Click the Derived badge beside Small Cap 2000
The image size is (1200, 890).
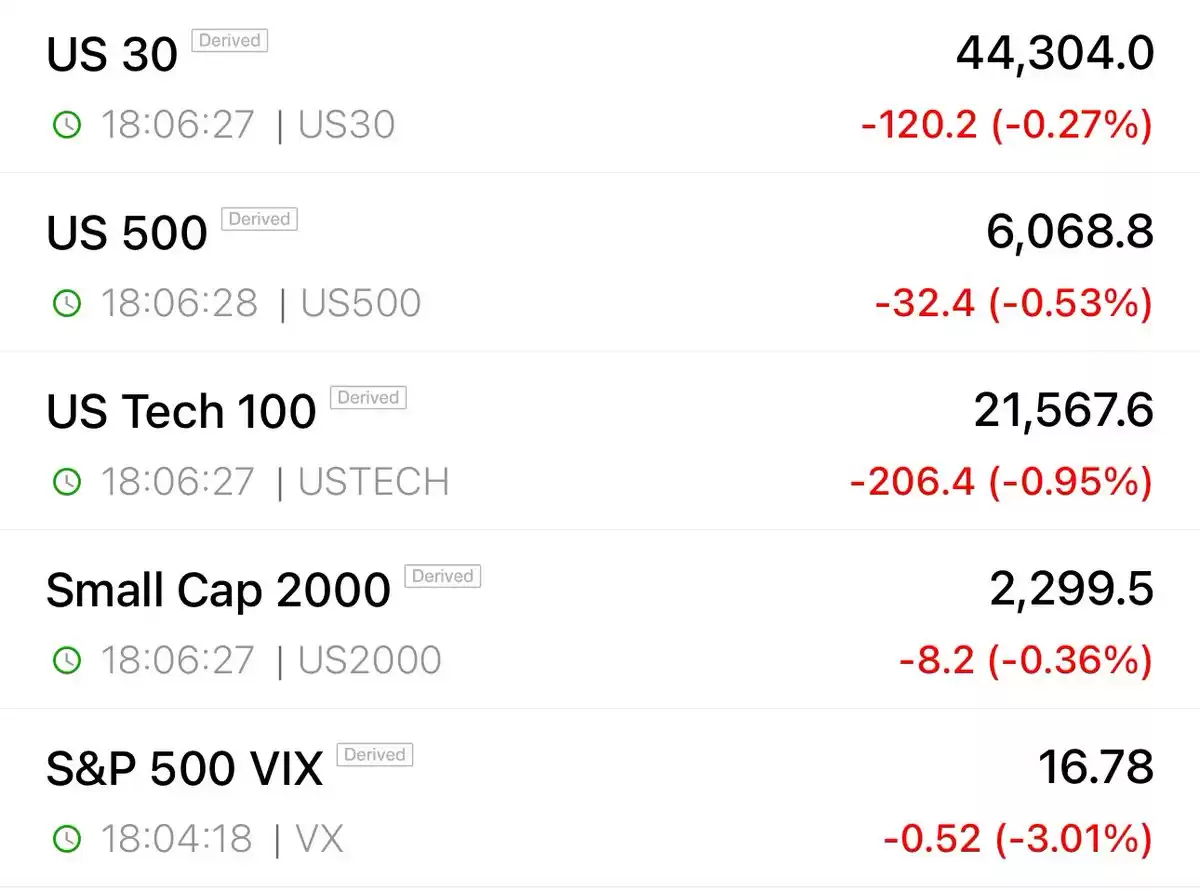pyautogui.click(x=442, y=576)
